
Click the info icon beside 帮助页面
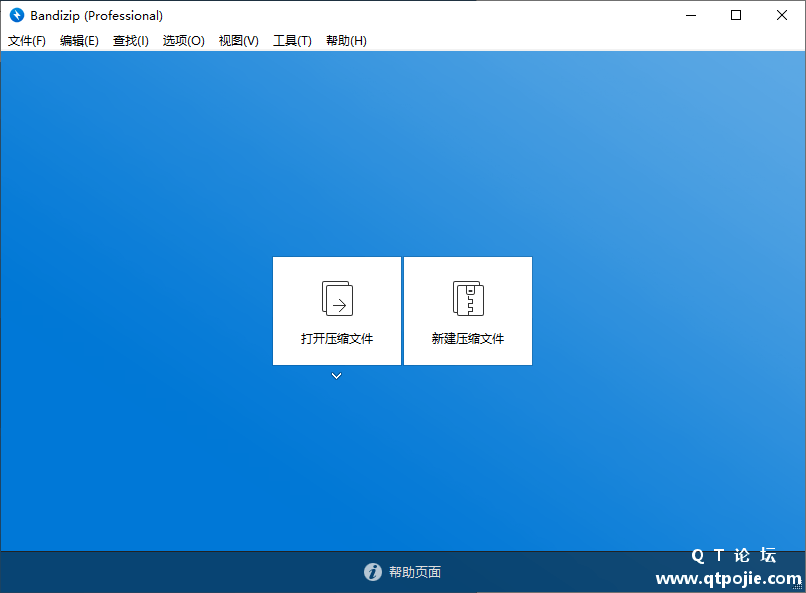[x=373, y=572]
